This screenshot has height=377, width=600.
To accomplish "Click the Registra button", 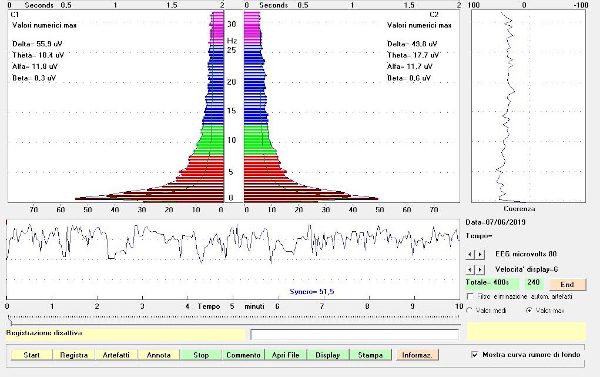I will pyautogui.click(x=73, y=355).
